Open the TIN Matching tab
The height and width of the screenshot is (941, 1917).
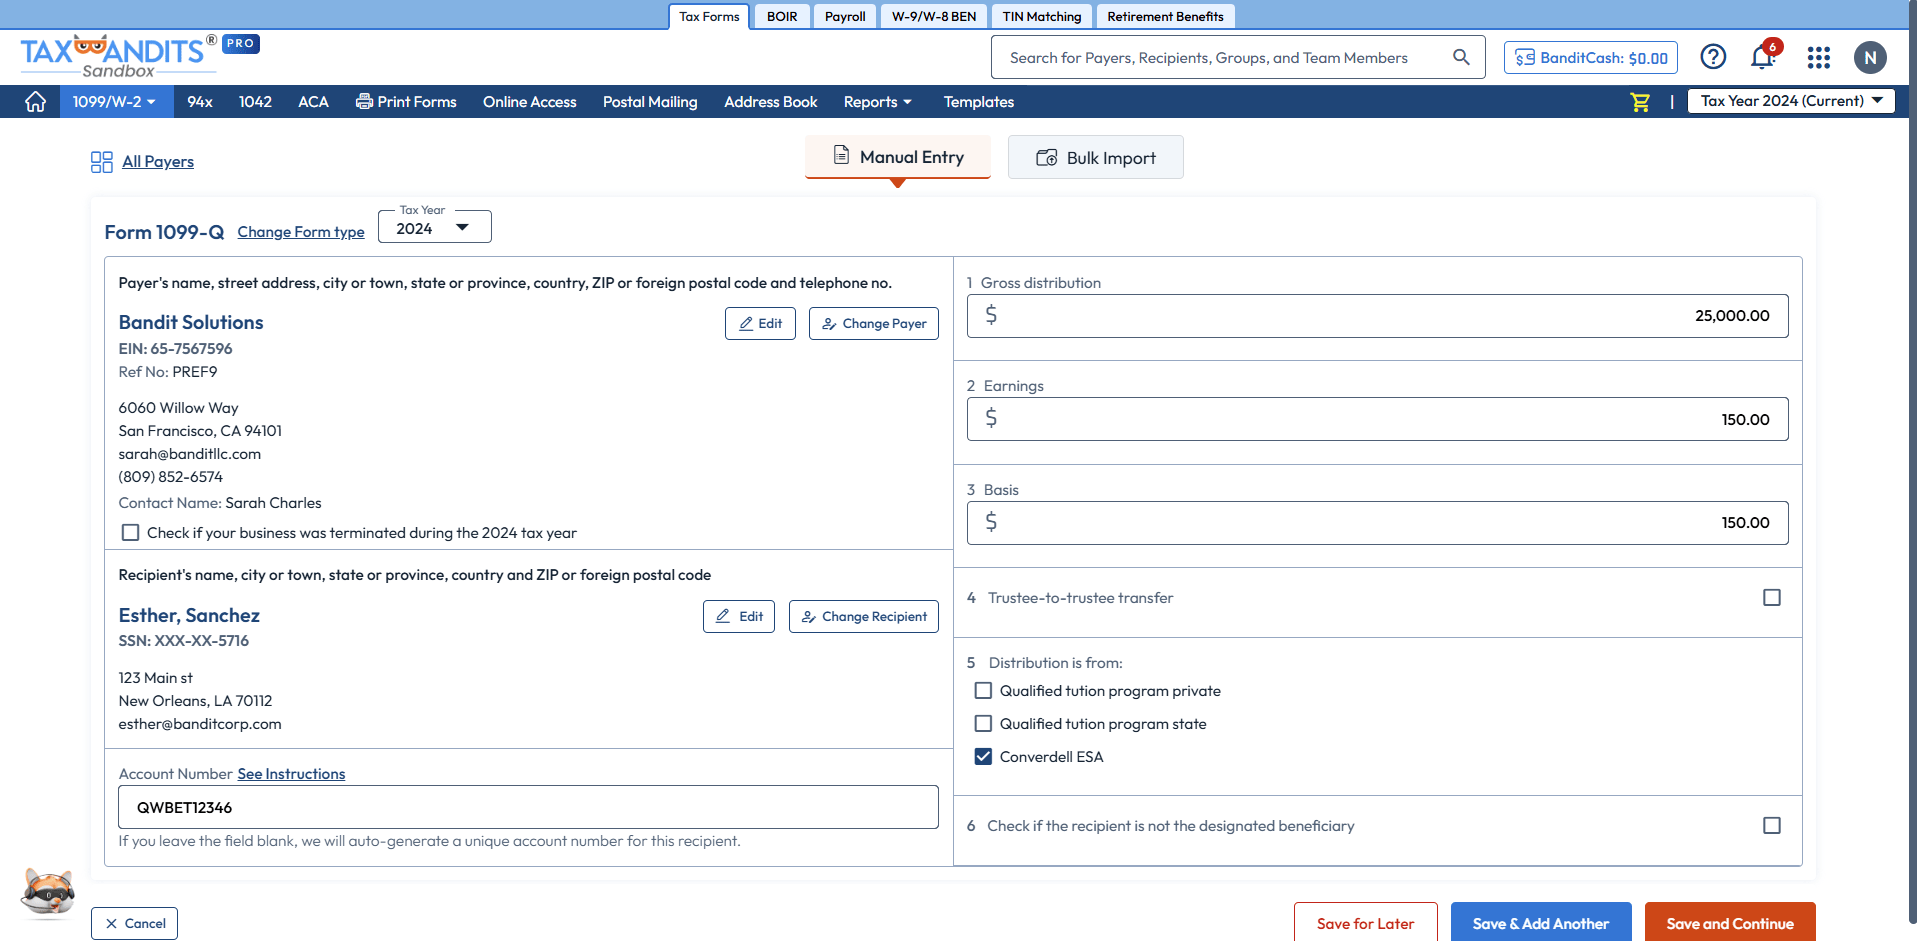point(1042,16)
